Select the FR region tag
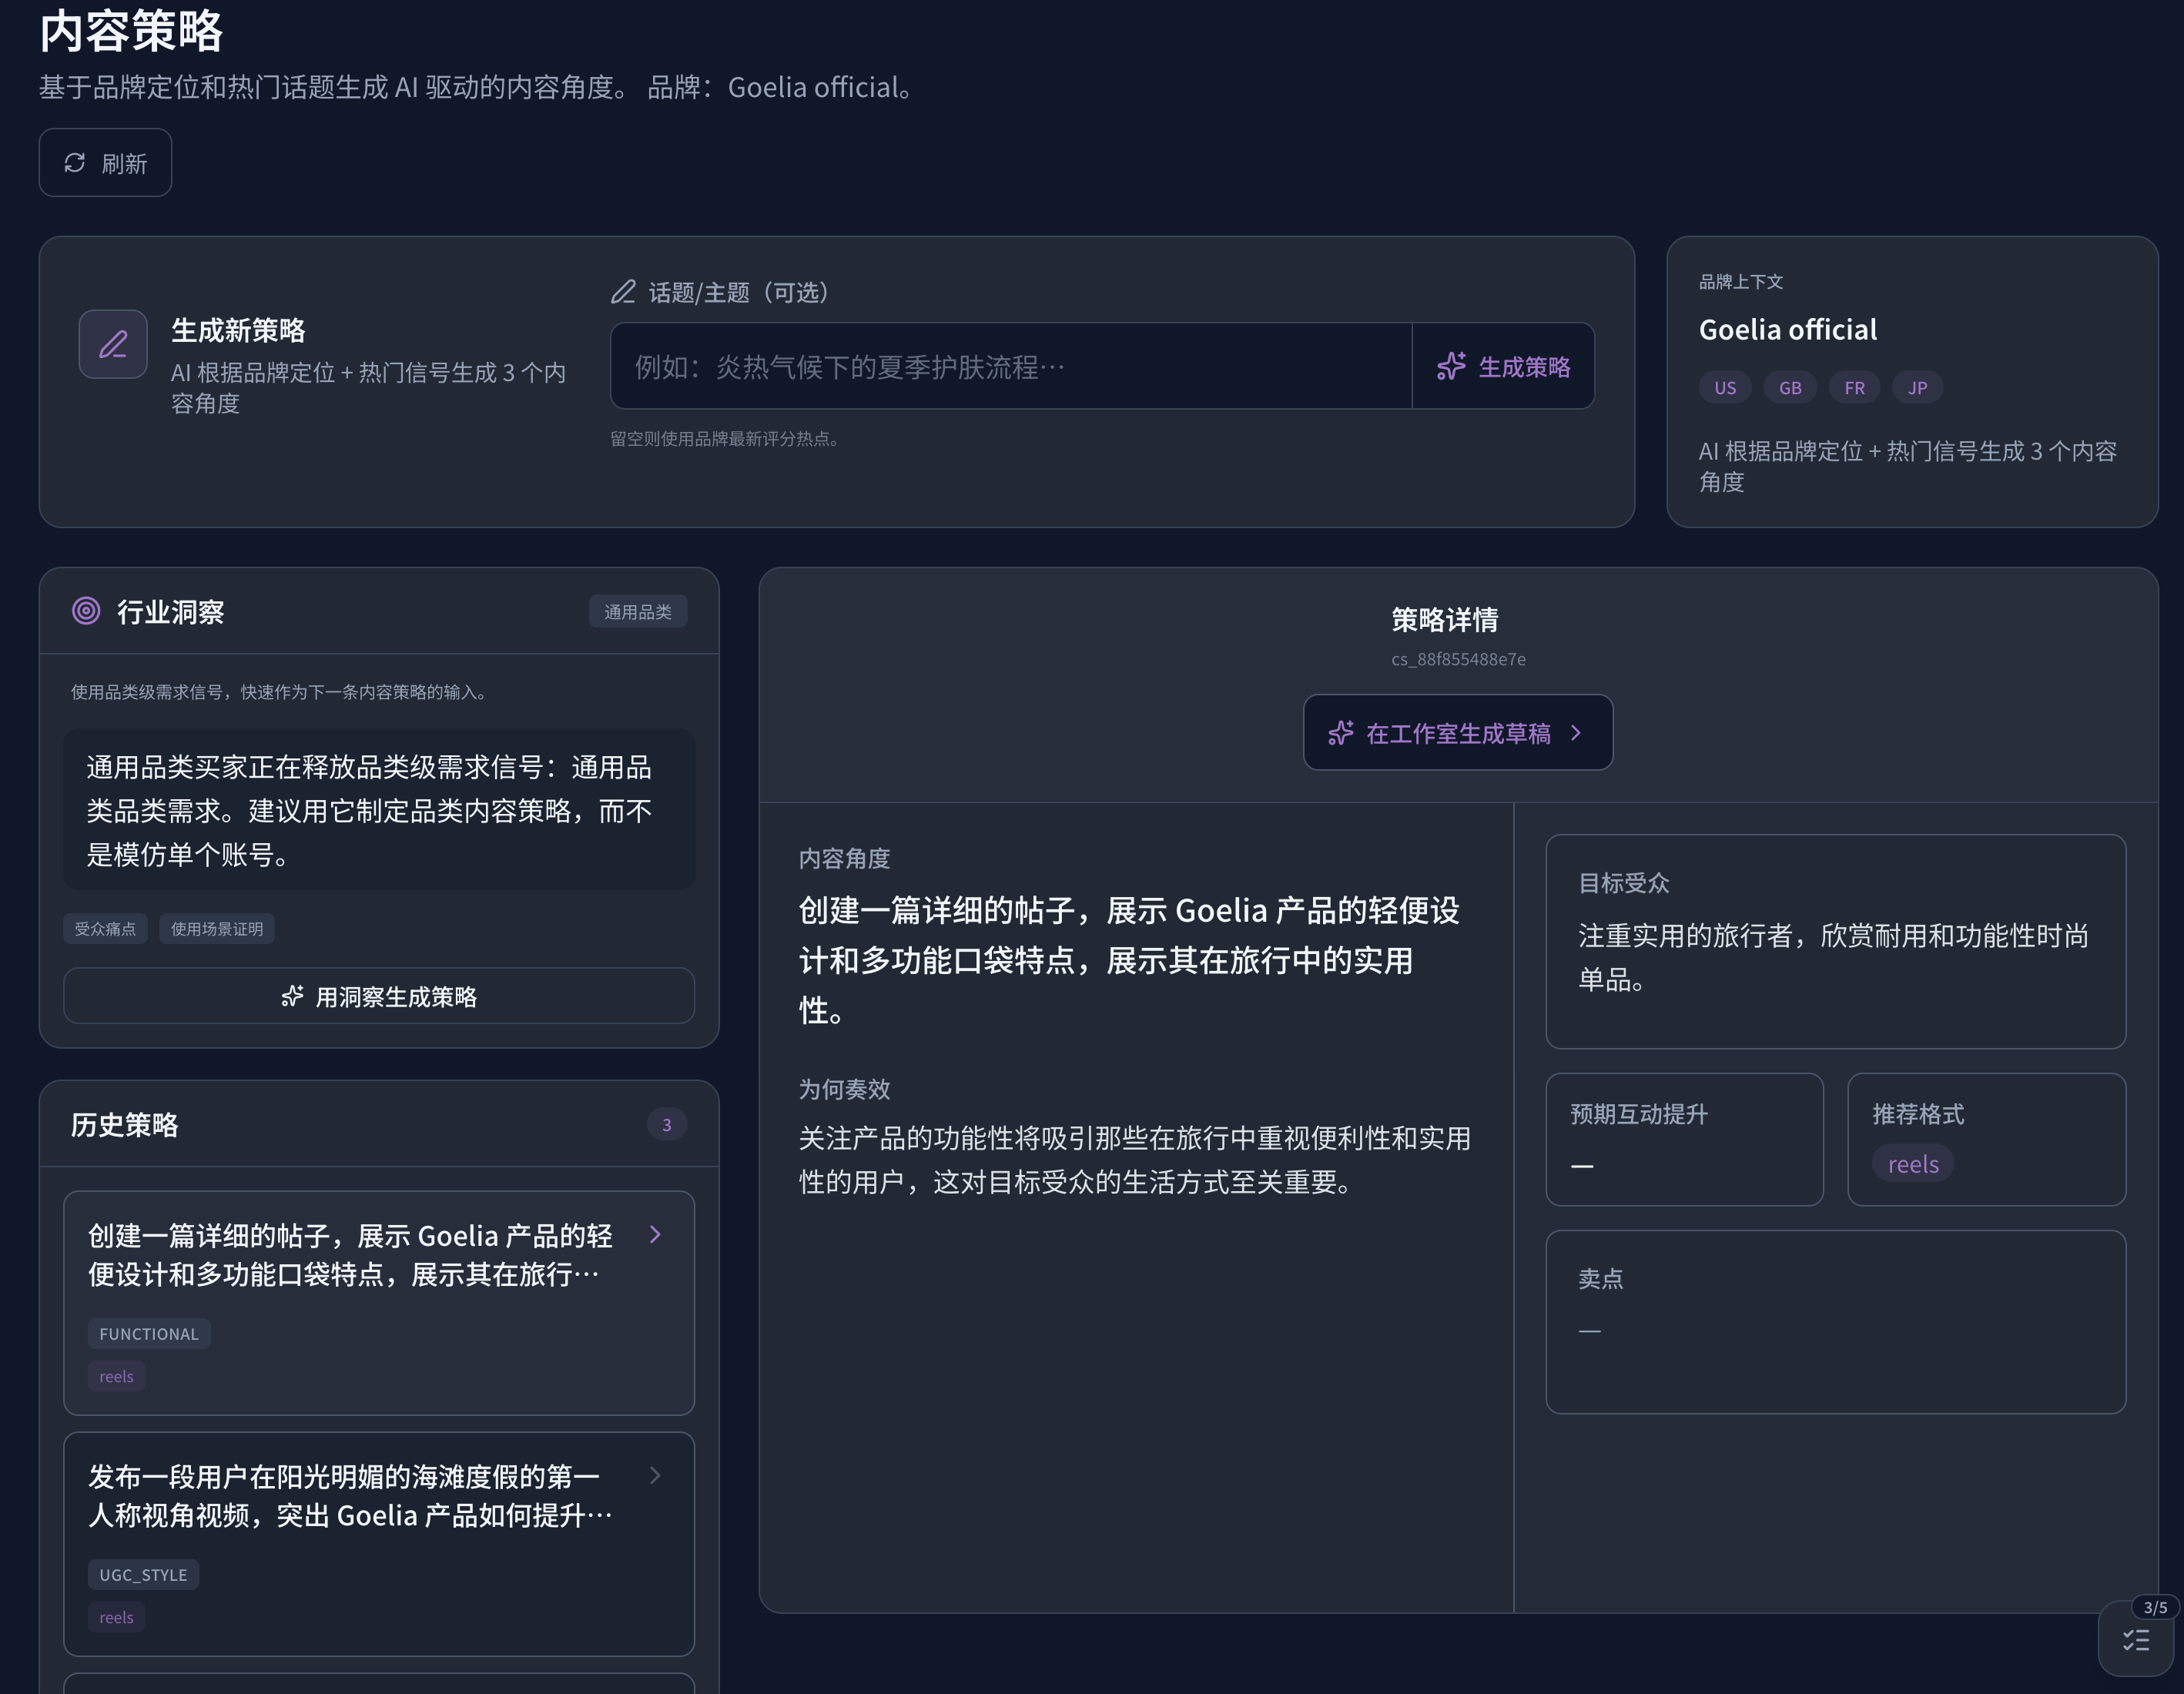 point(1854,388)
